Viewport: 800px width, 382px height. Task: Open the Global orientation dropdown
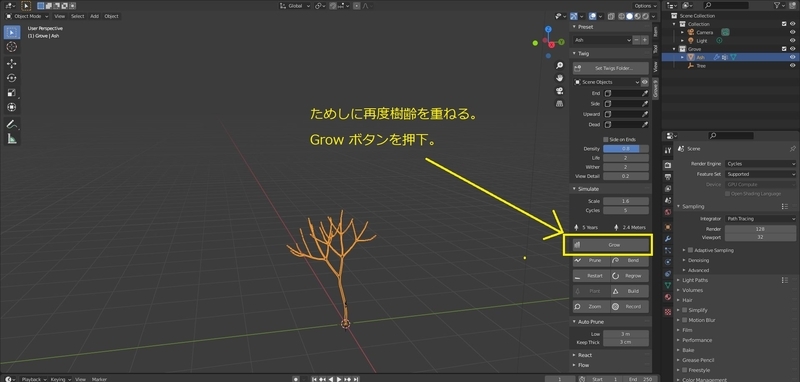(295, 6)
